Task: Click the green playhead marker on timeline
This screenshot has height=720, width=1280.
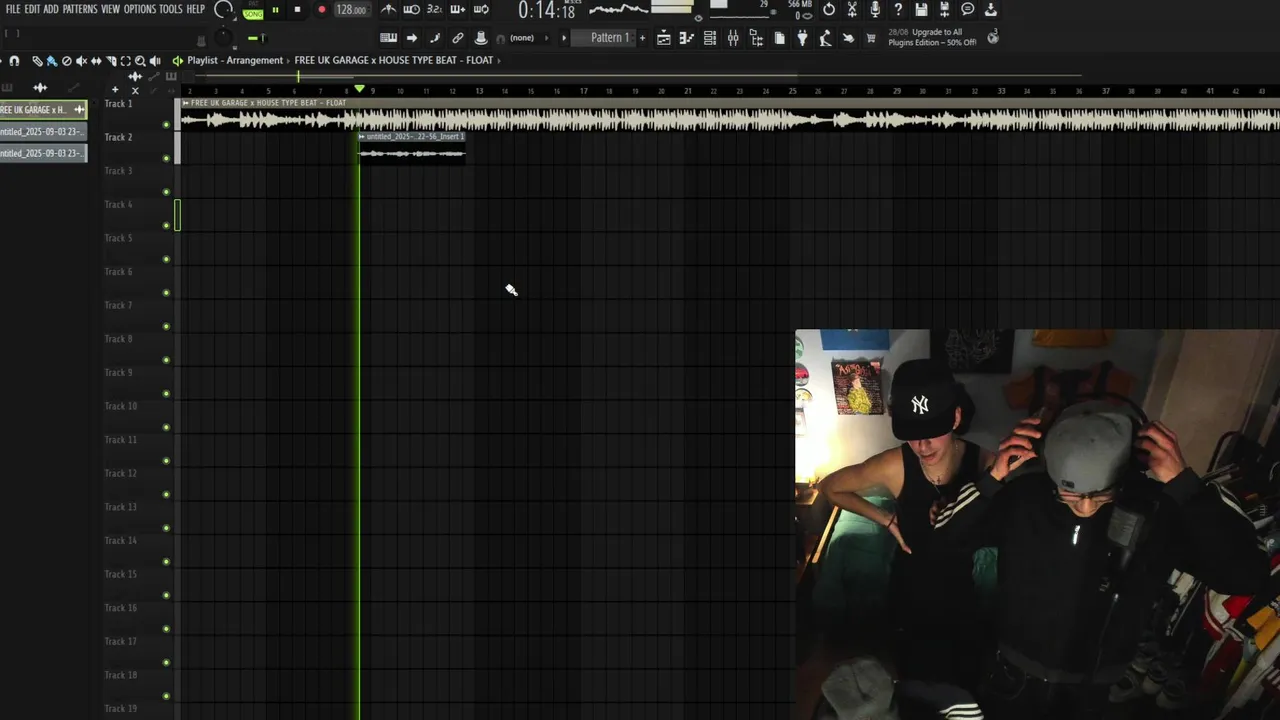Action: [359, 90]
